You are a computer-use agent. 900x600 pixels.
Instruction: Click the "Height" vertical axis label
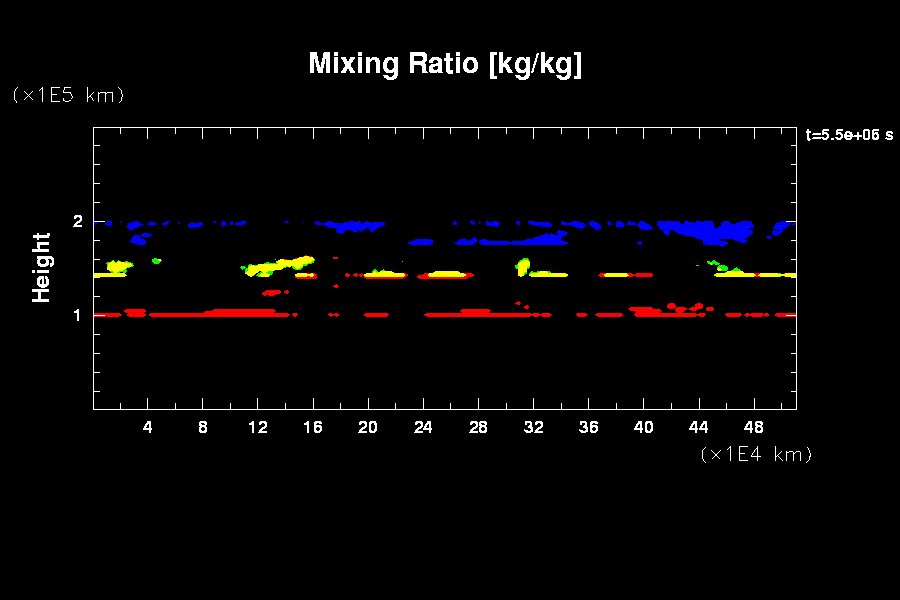pyautogui.click(x=42, y=267)
